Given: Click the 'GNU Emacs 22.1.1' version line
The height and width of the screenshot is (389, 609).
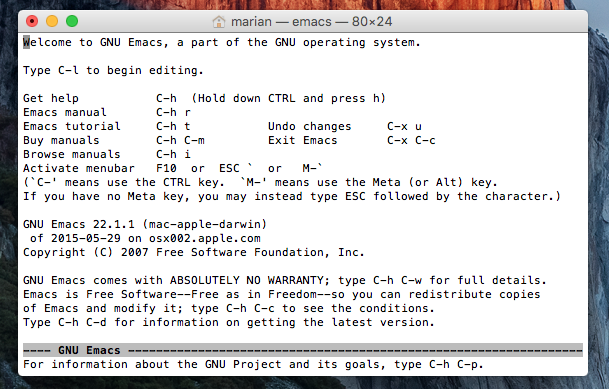Looking at the screenshot, I should pos(145,224).
